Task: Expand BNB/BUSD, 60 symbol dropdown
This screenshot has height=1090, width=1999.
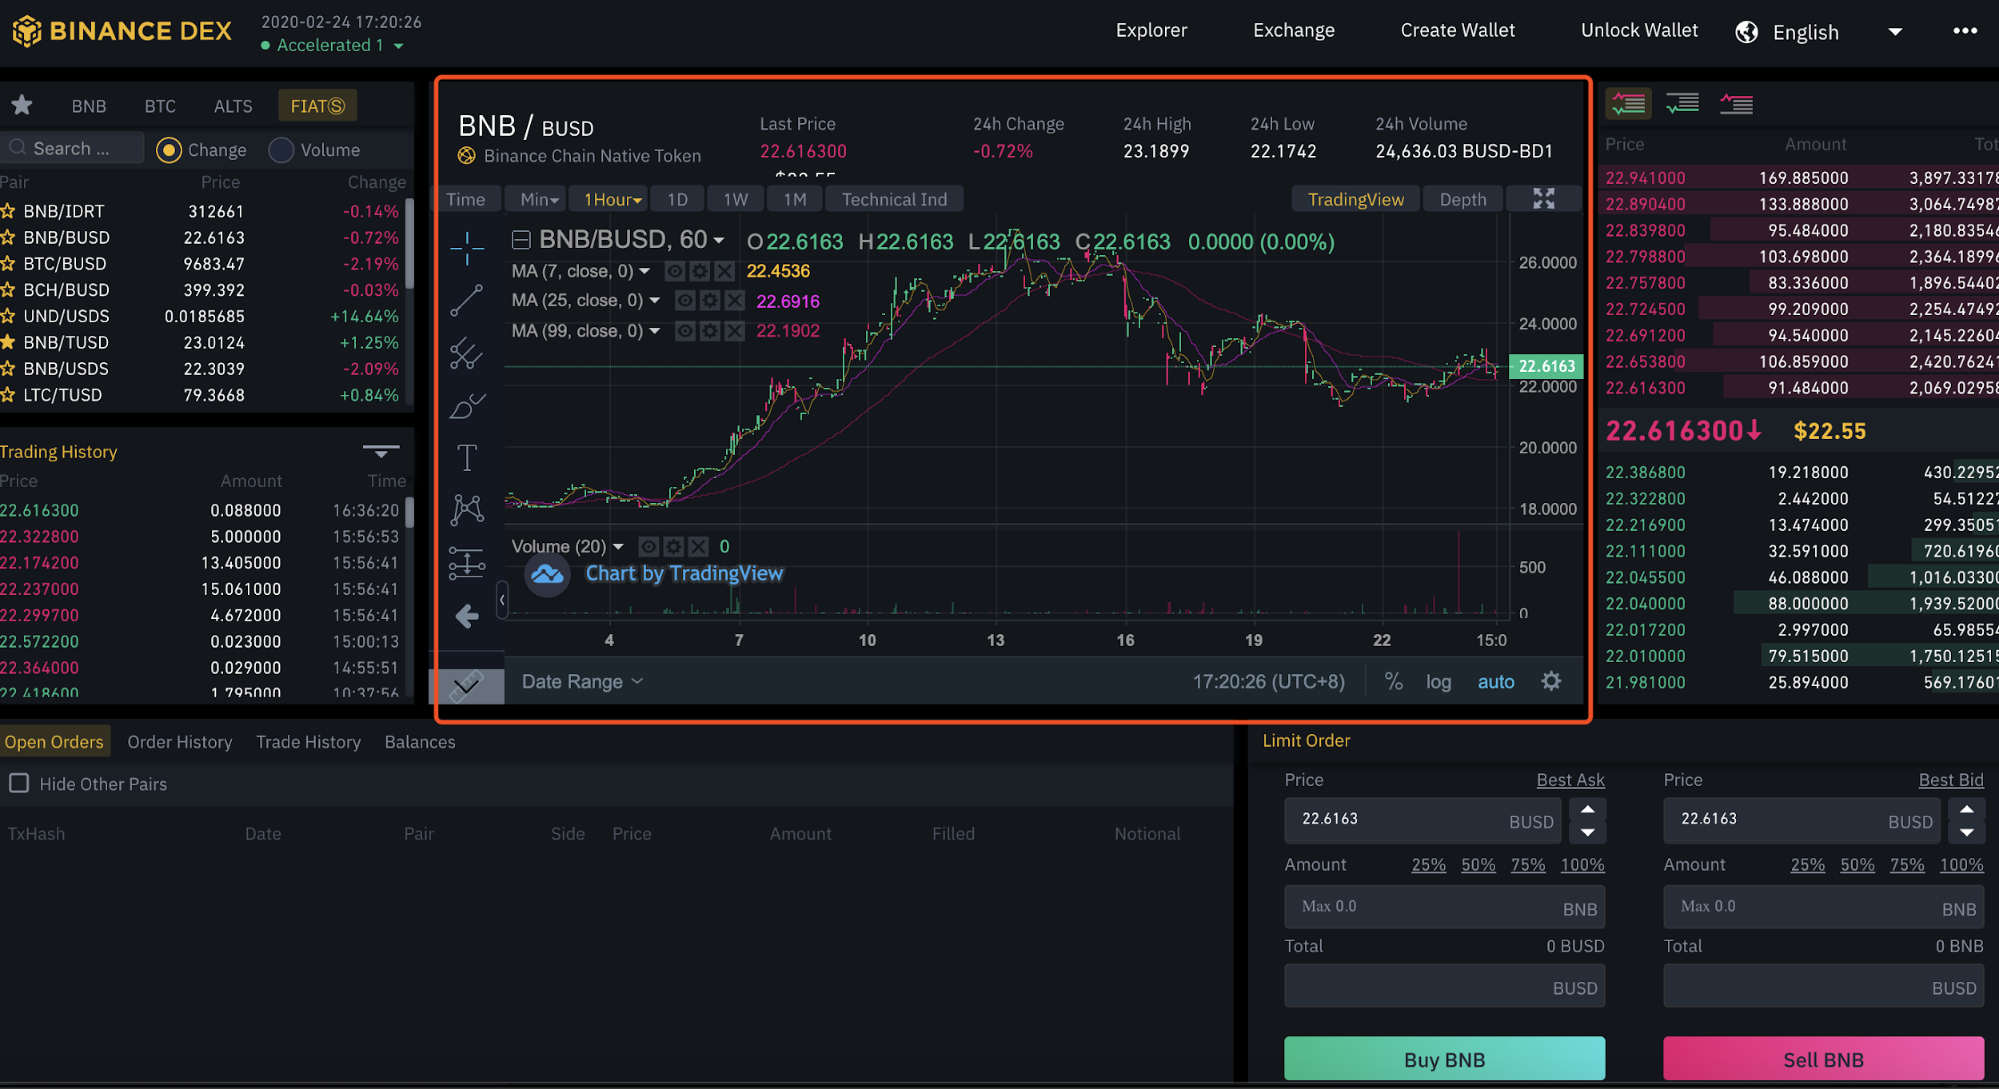Action: point(718,241)
